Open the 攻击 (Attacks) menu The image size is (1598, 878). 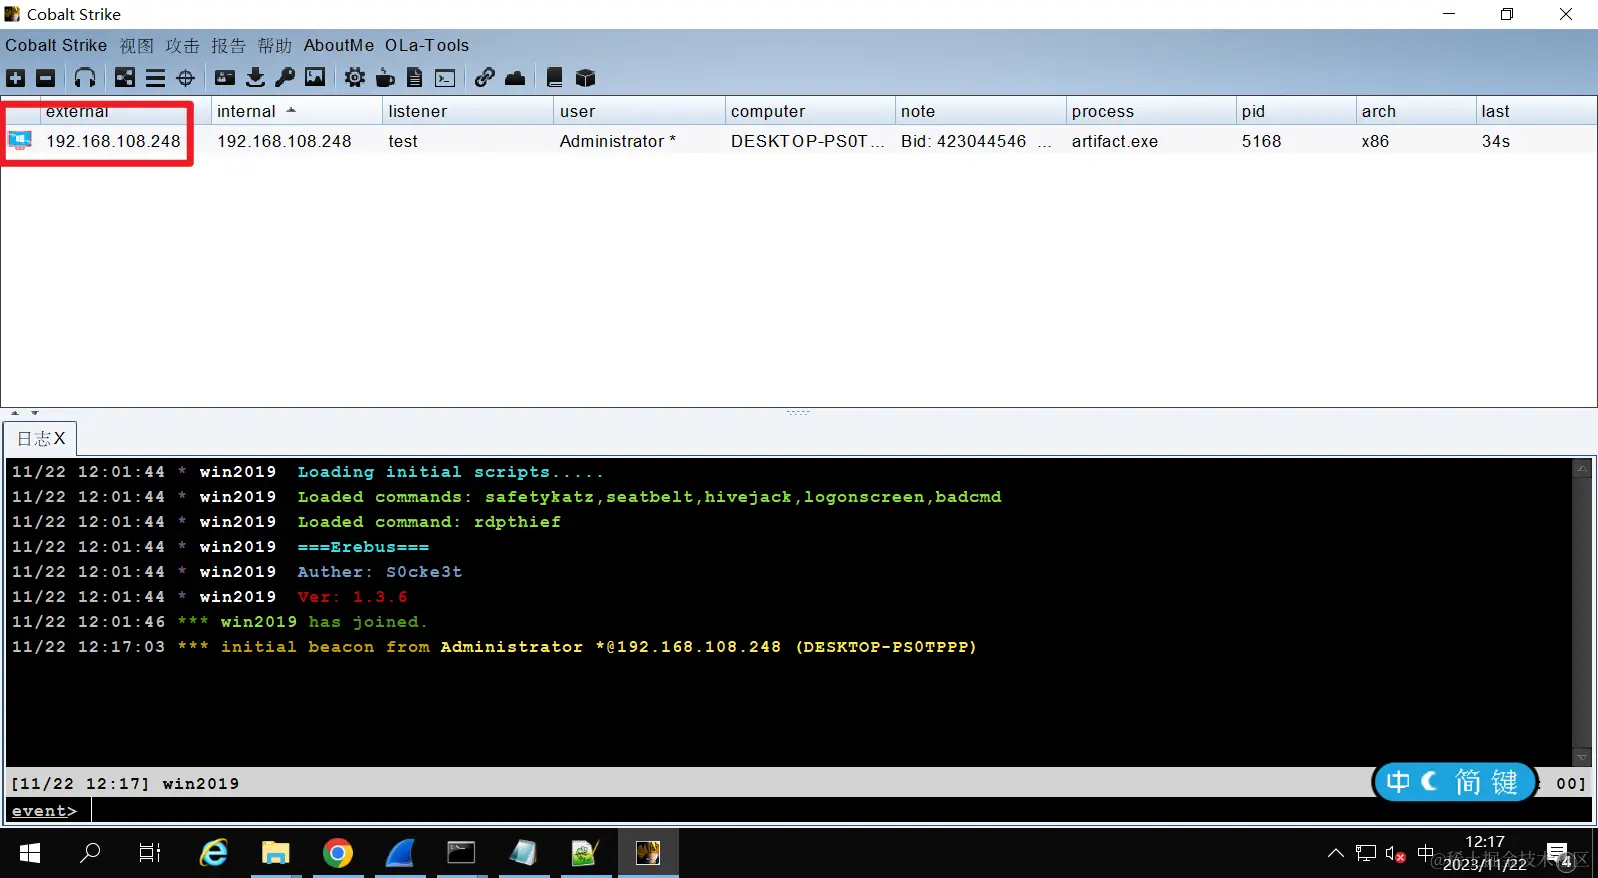click(183, 45)
